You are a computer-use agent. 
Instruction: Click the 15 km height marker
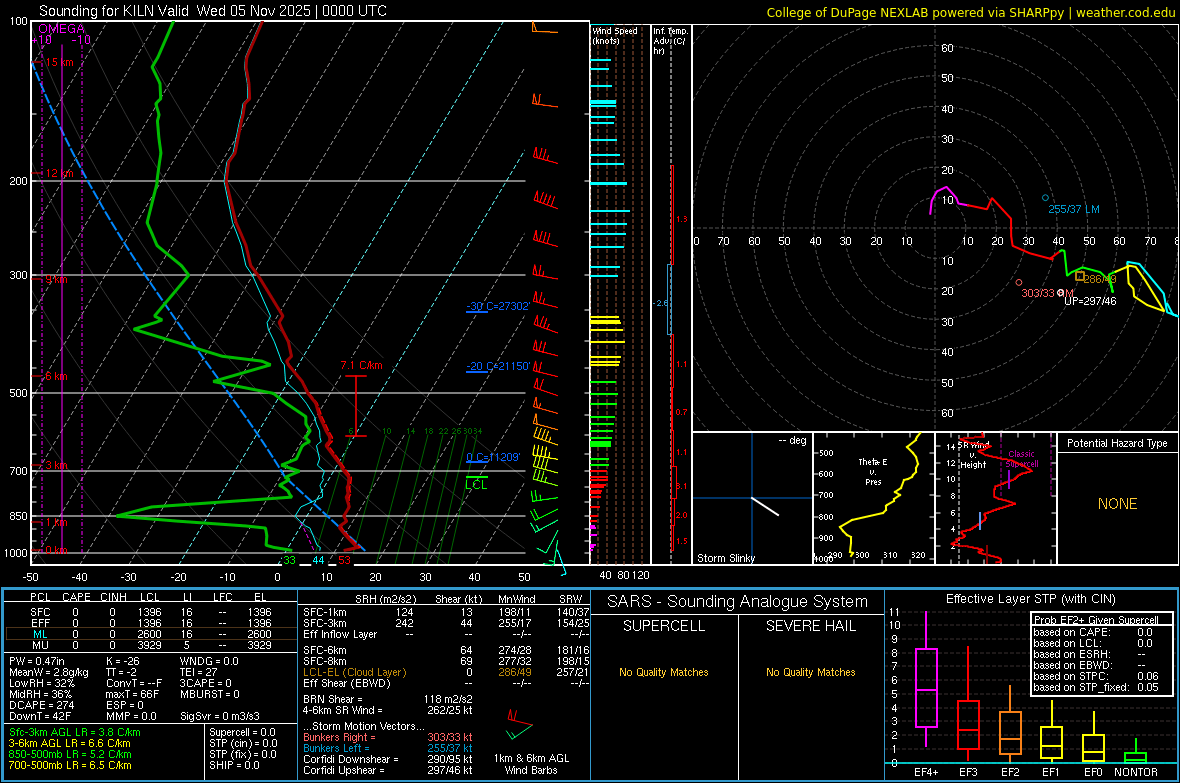[59, 62]
